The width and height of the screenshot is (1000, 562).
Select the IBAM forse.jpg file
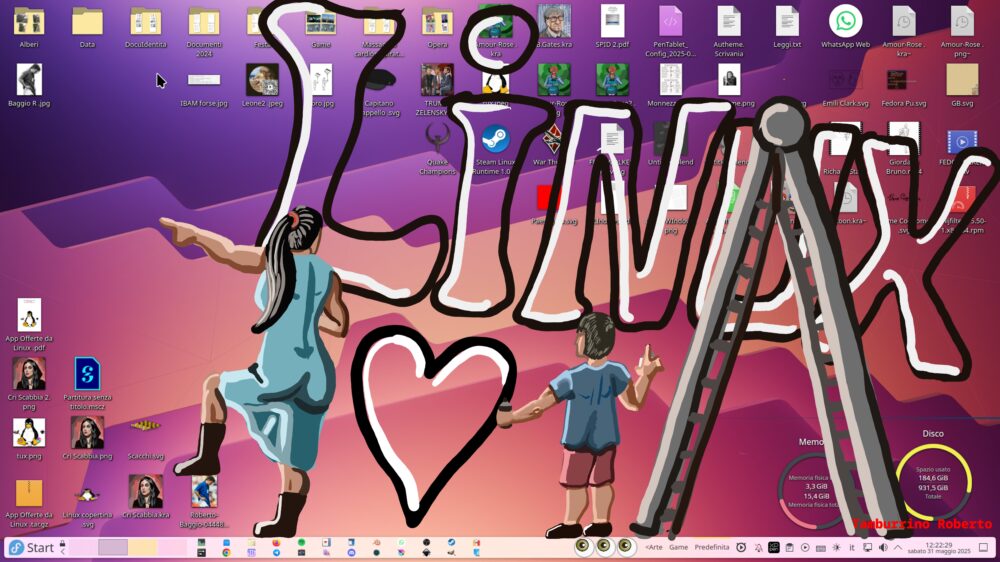tap(204, 89)
